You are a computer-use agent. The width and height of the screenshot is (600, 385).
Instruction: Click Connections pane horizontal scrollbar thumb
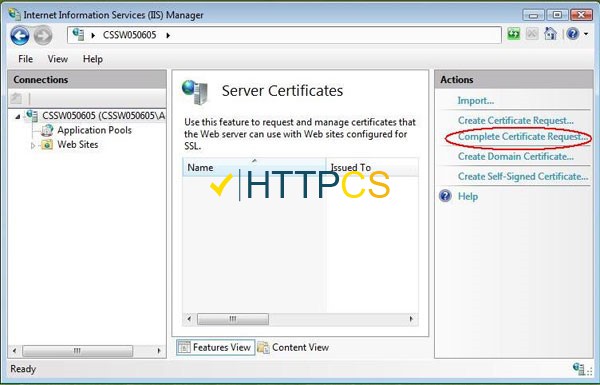tap(77, 351)
